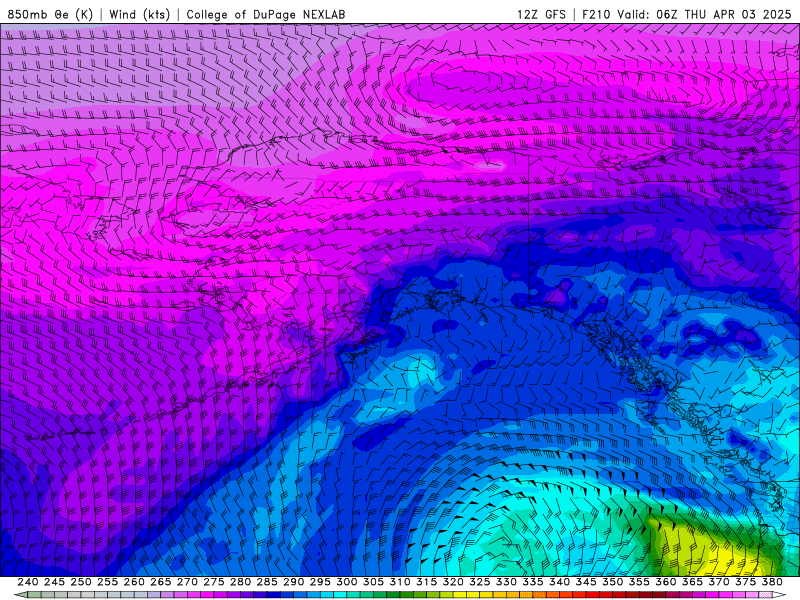The image size is (800, 600).
Task: Click 'Valid: 06Z THU APR 03 2025' text
Action: (x=704, y=14)
